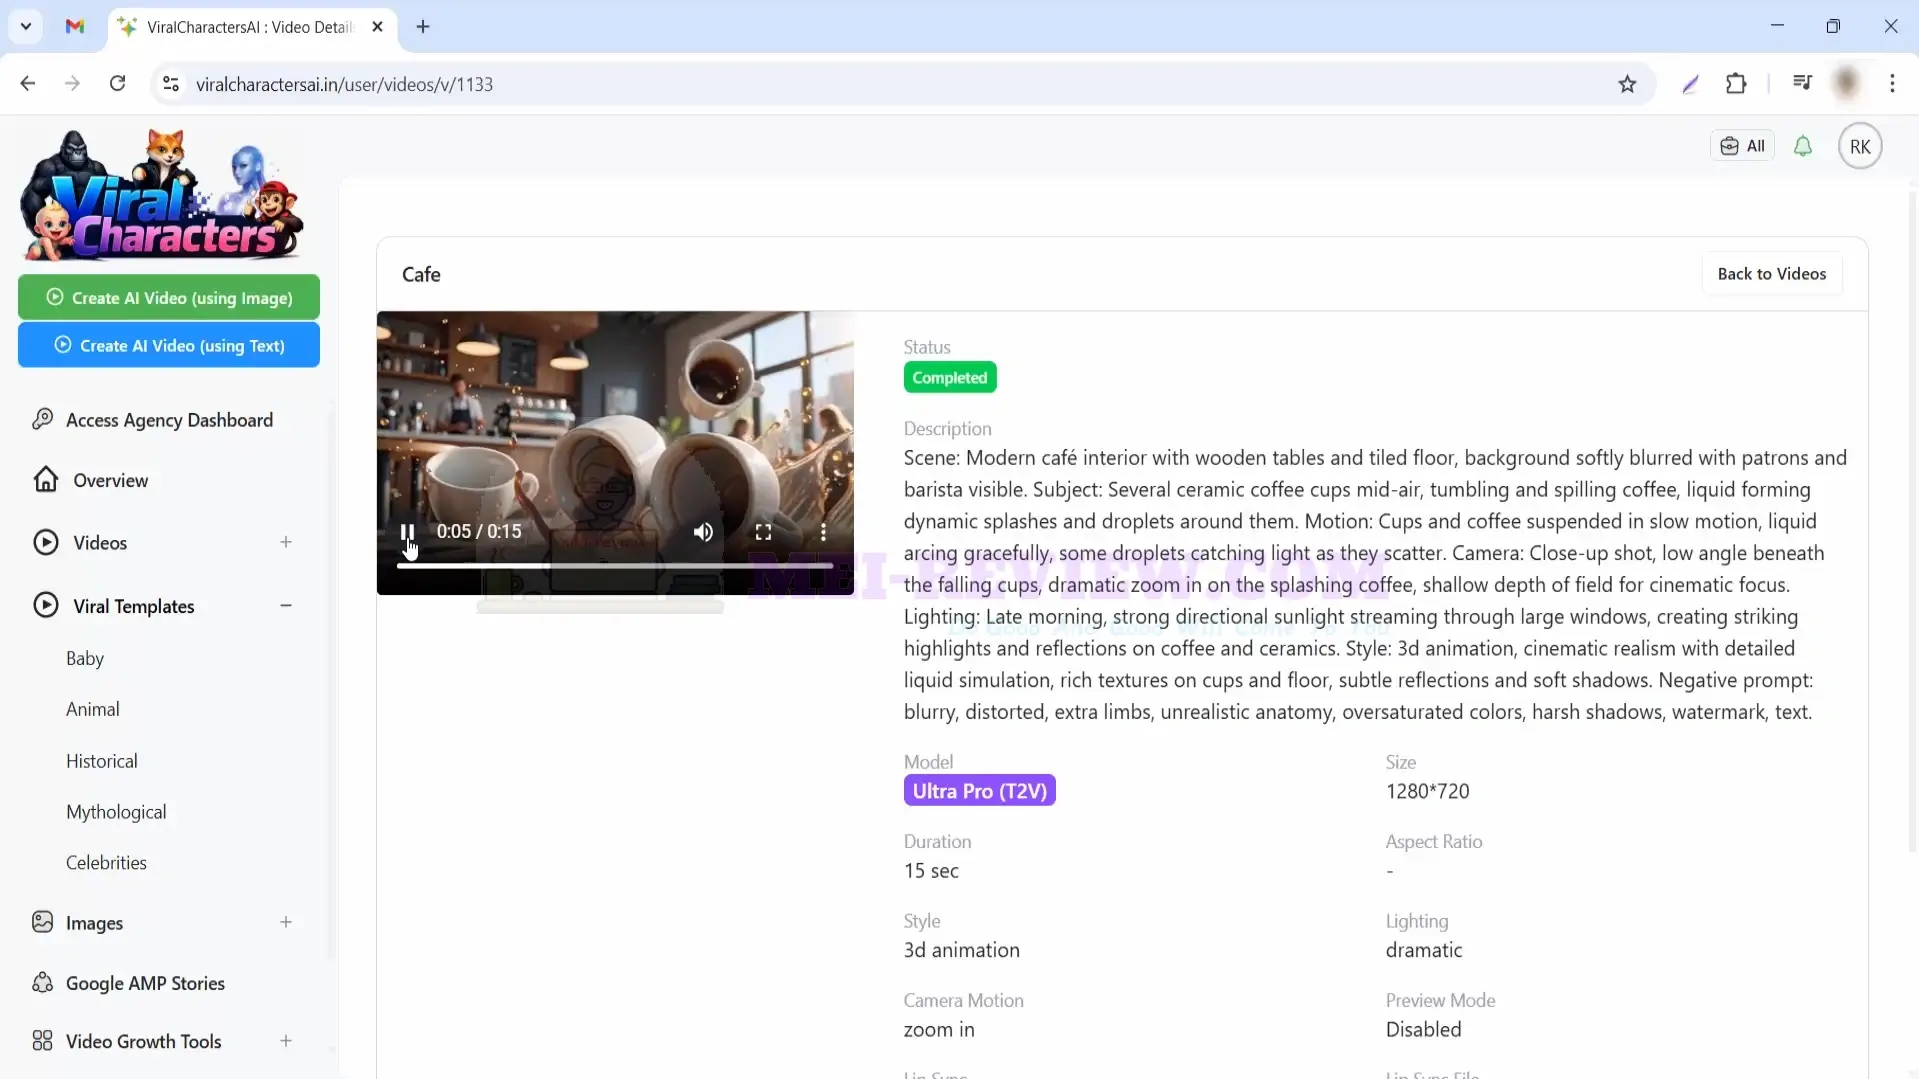The height and width of the screenshot is (1079, 1919).
Task: Pause the Cafe video playback
Action: pyautogui.click(x=407, y=532)
